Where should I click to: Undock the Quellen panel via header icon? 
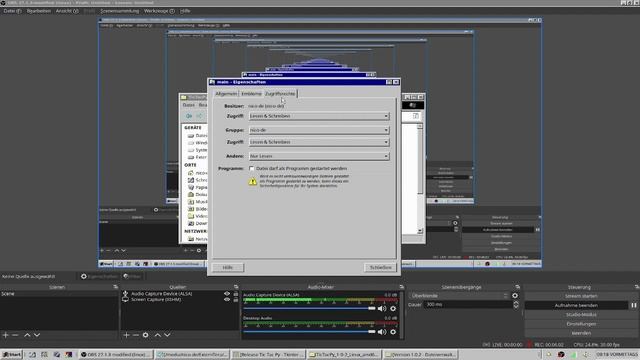coord(236,287)
